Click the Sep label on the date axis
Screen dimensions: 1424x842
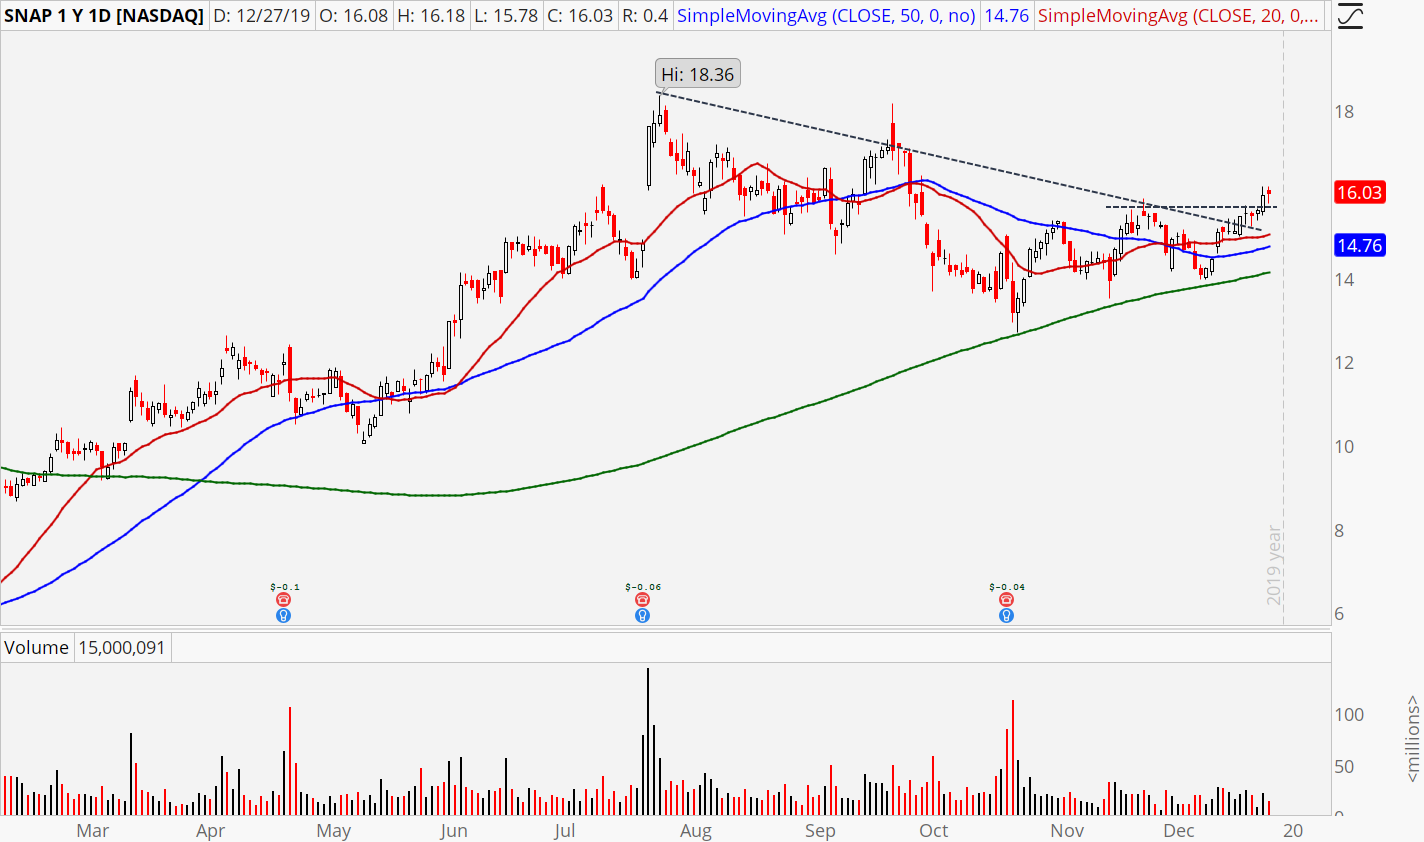820,831
